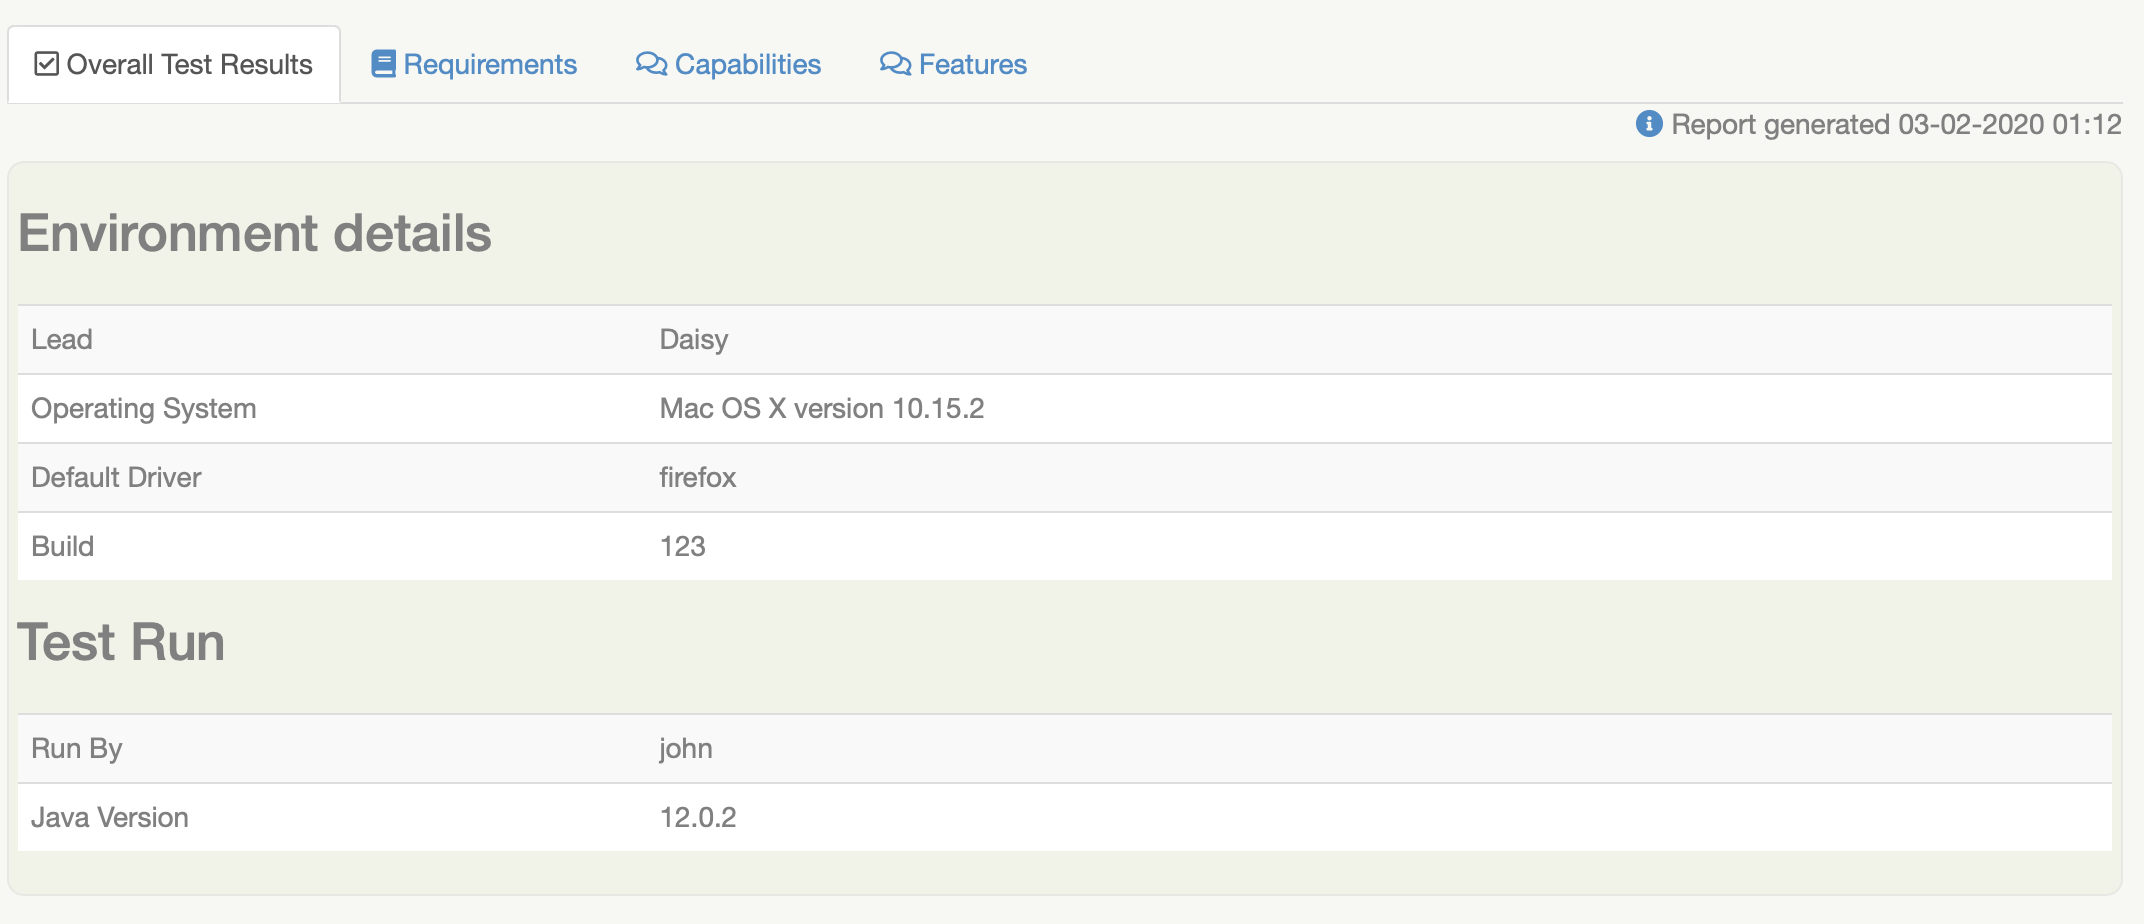Click the Java Version value 12.0.2
This screenshot has width=2144, height=924.
point(697,818)
